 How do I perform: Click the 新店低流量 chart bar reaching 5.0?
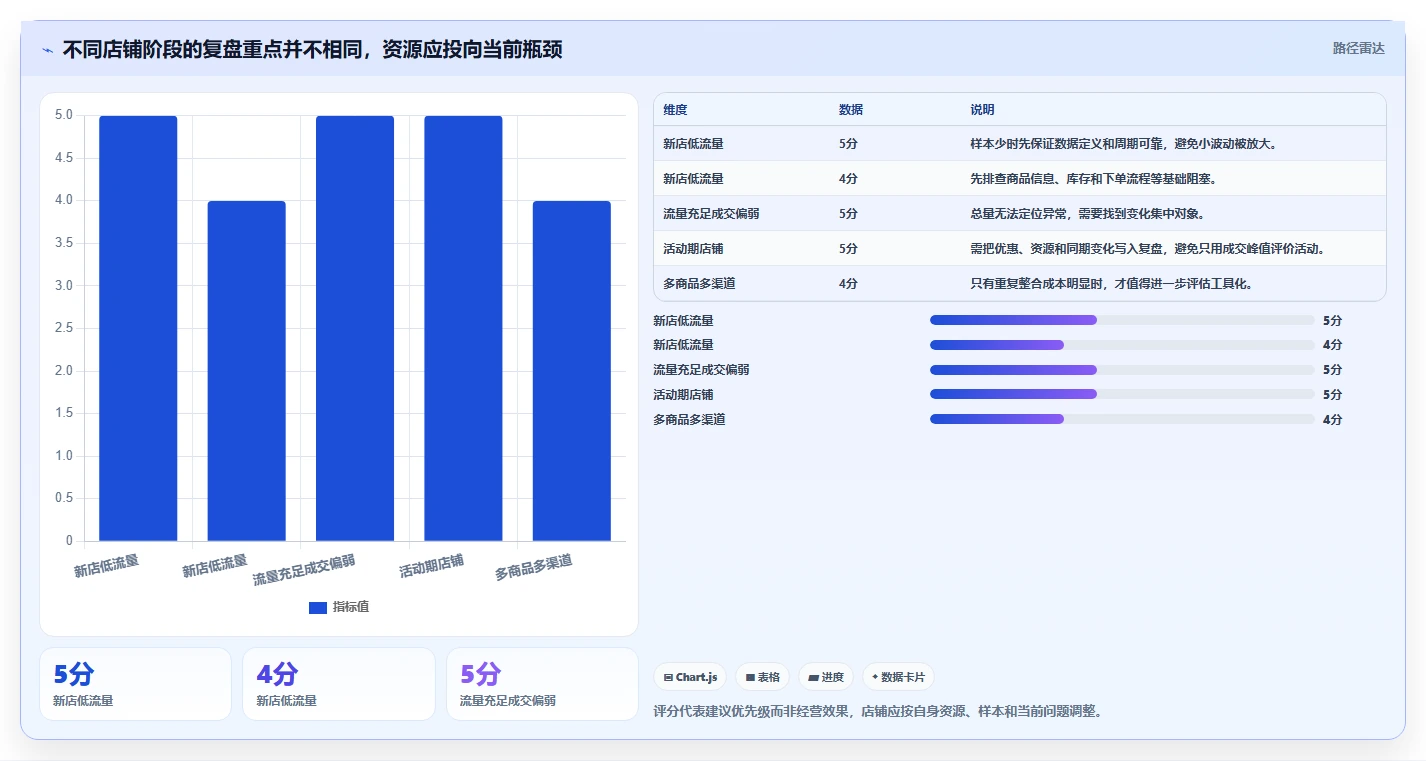click(138, 328)
